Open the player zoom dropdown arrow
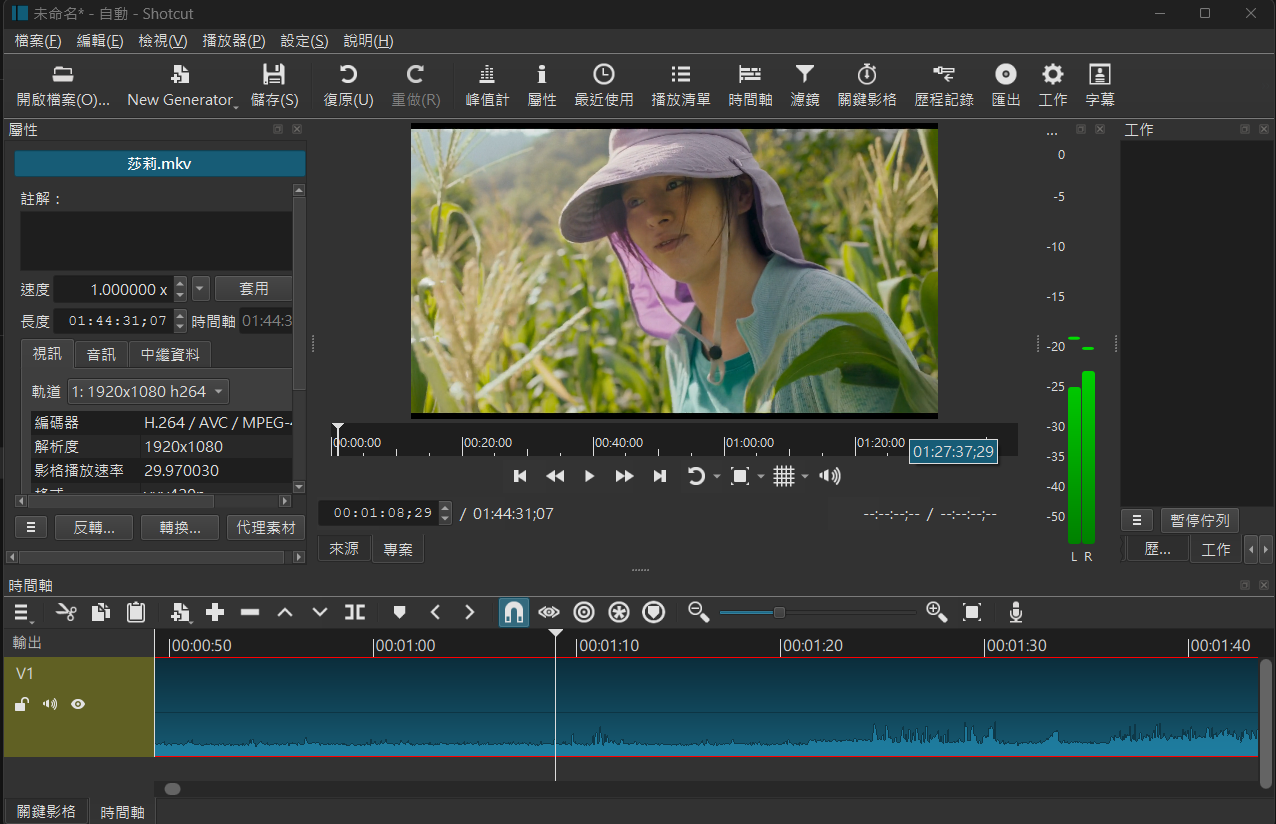The width and height of the screenshot is (1276, 824). click(x=761, y=477)
